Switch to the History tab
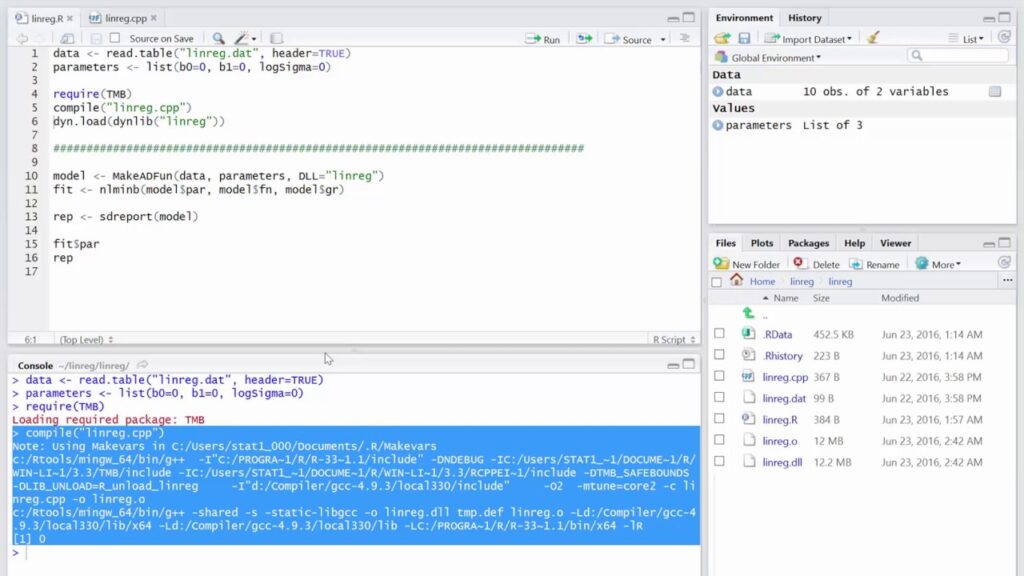Viewport: 1024px width, 576px height. click(804, 18)
